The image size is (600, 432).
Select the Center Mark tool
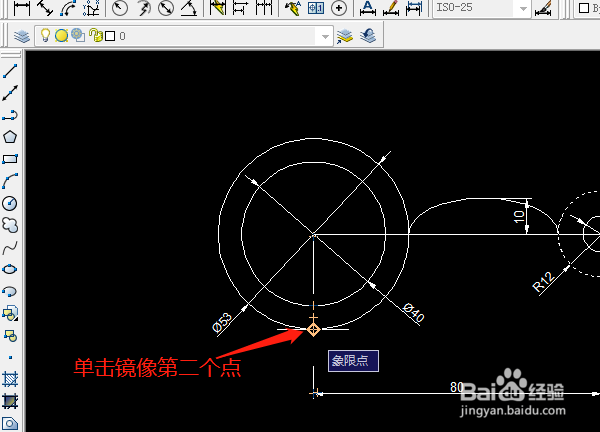pos(339,8)
